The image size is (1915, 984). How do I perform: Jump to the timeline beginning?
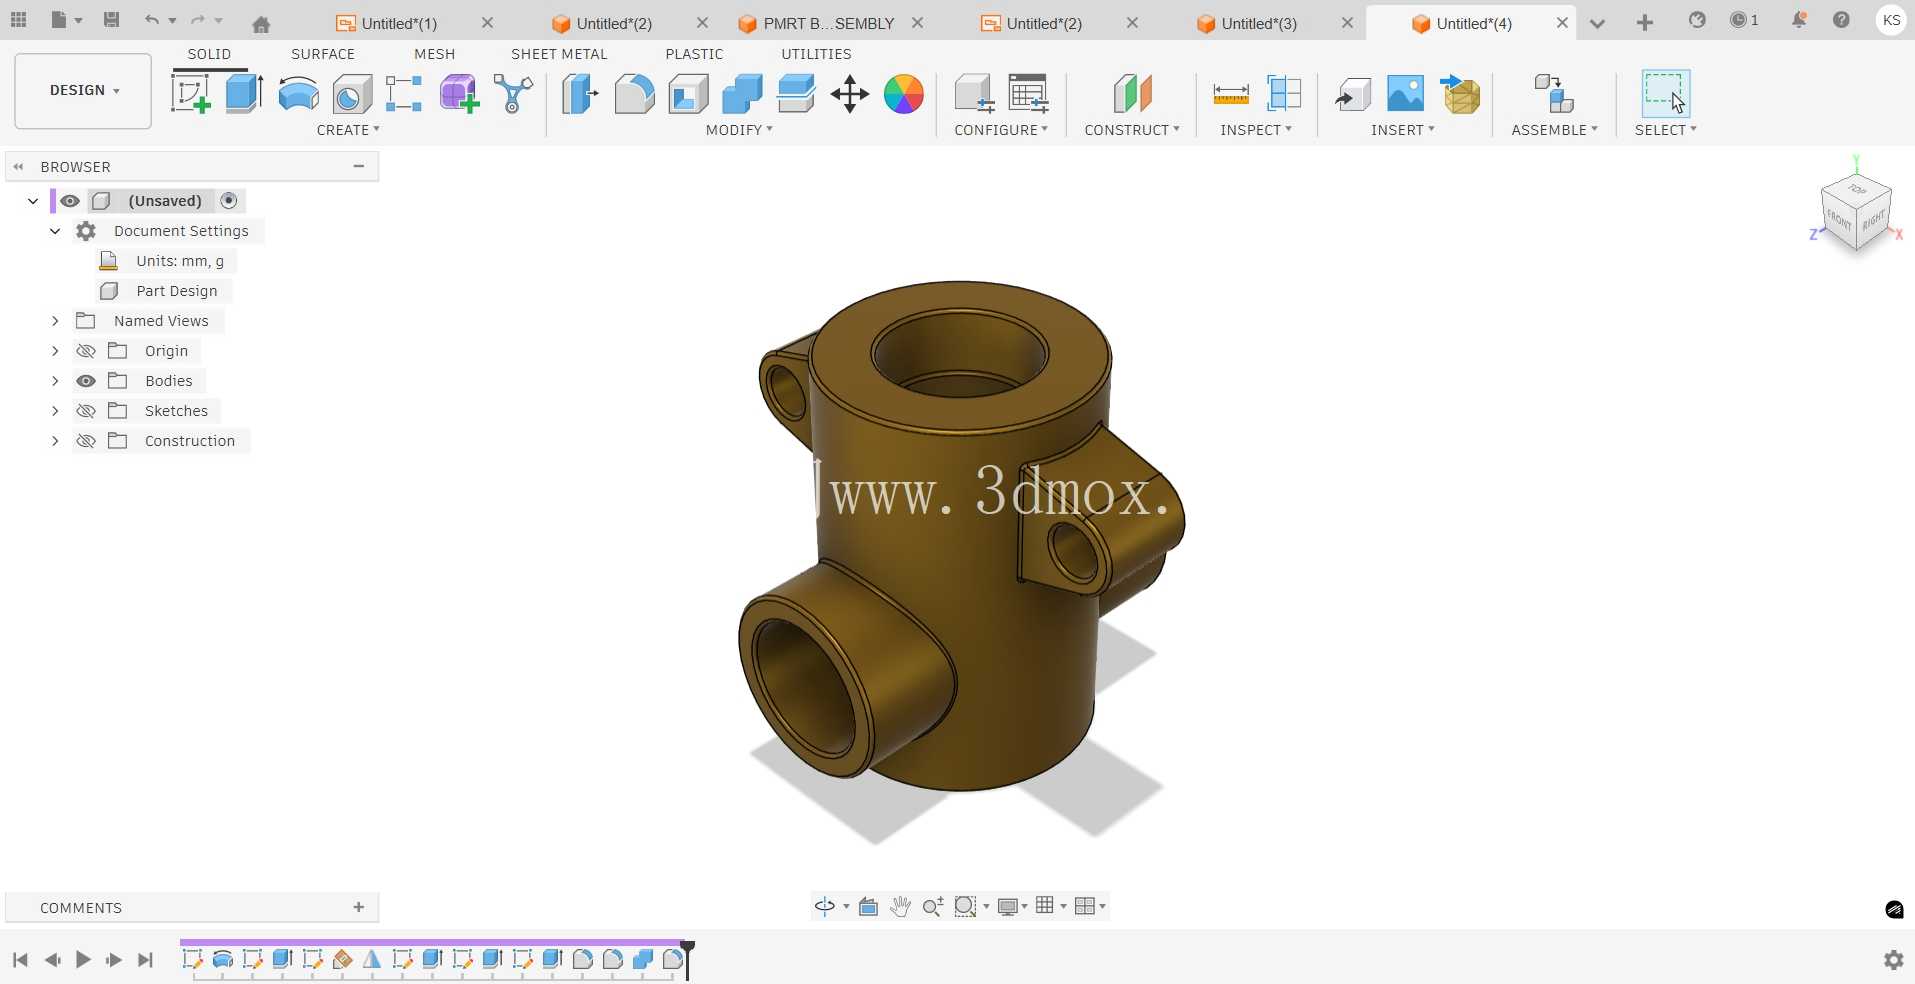pos(20,960)
